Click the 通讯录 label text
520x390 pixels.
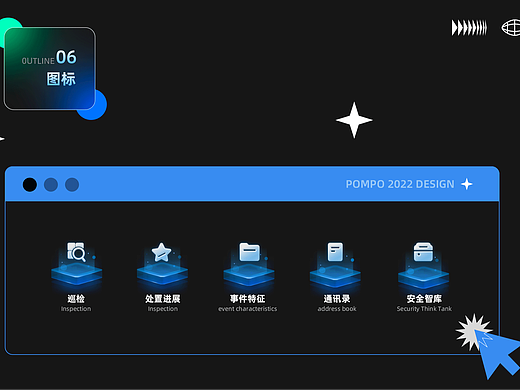click(337, 298)
